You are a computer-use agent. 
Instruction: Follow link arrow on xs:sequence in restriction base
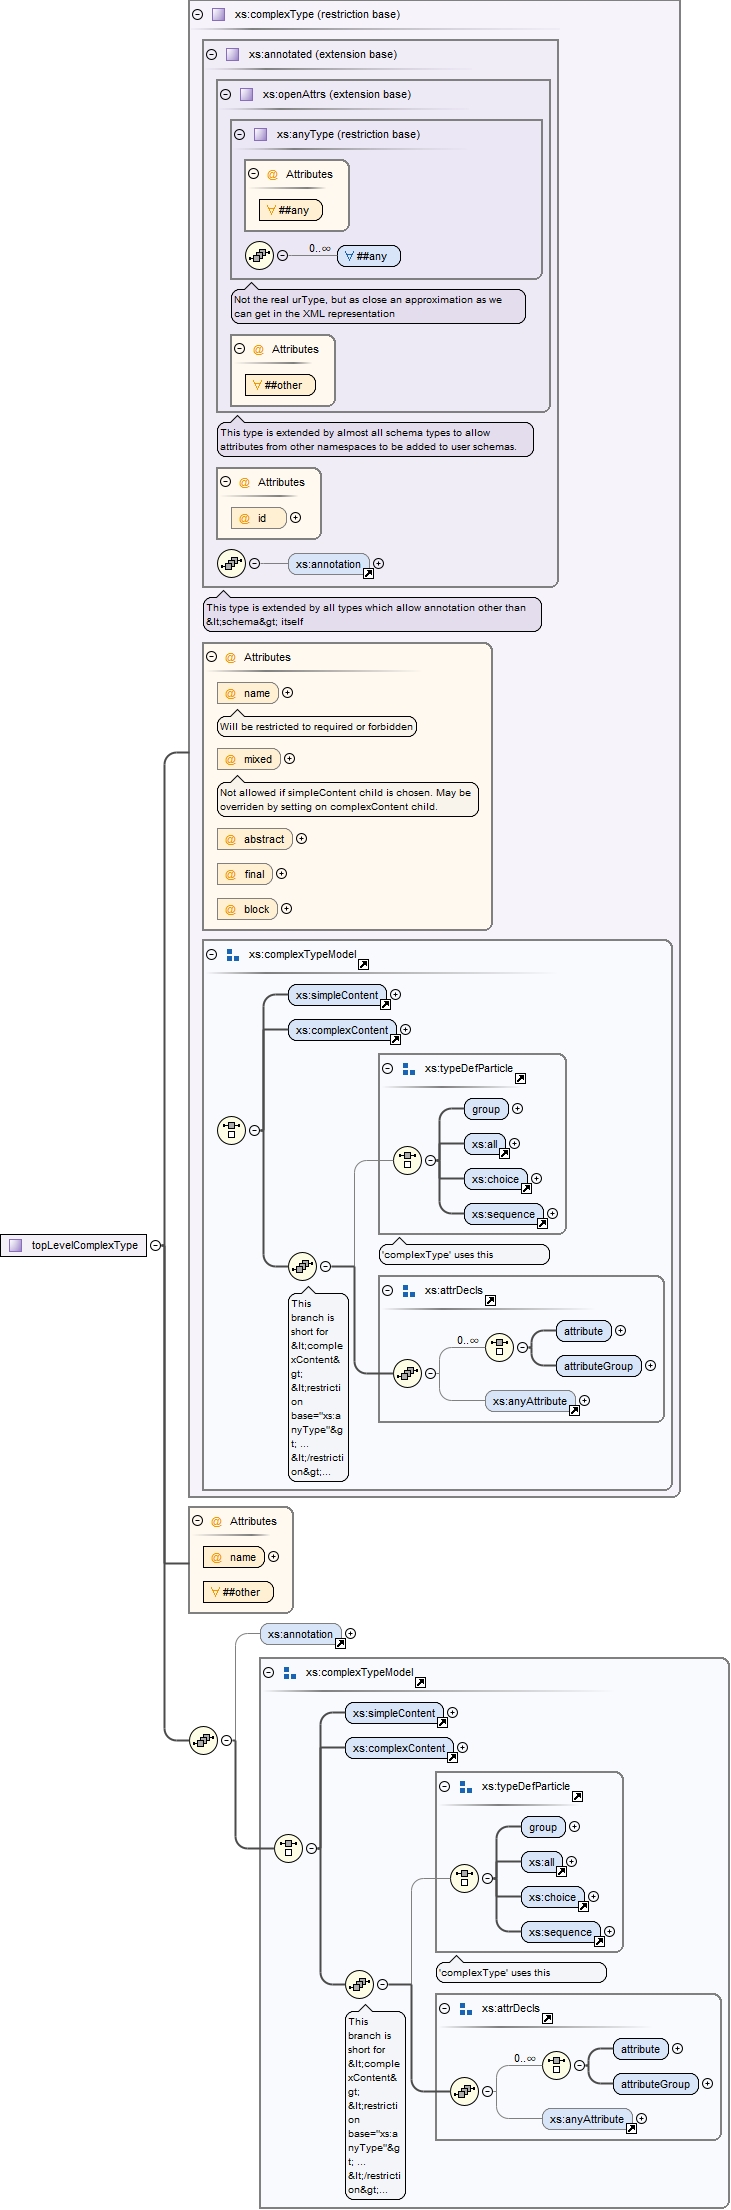[542, 1223]
